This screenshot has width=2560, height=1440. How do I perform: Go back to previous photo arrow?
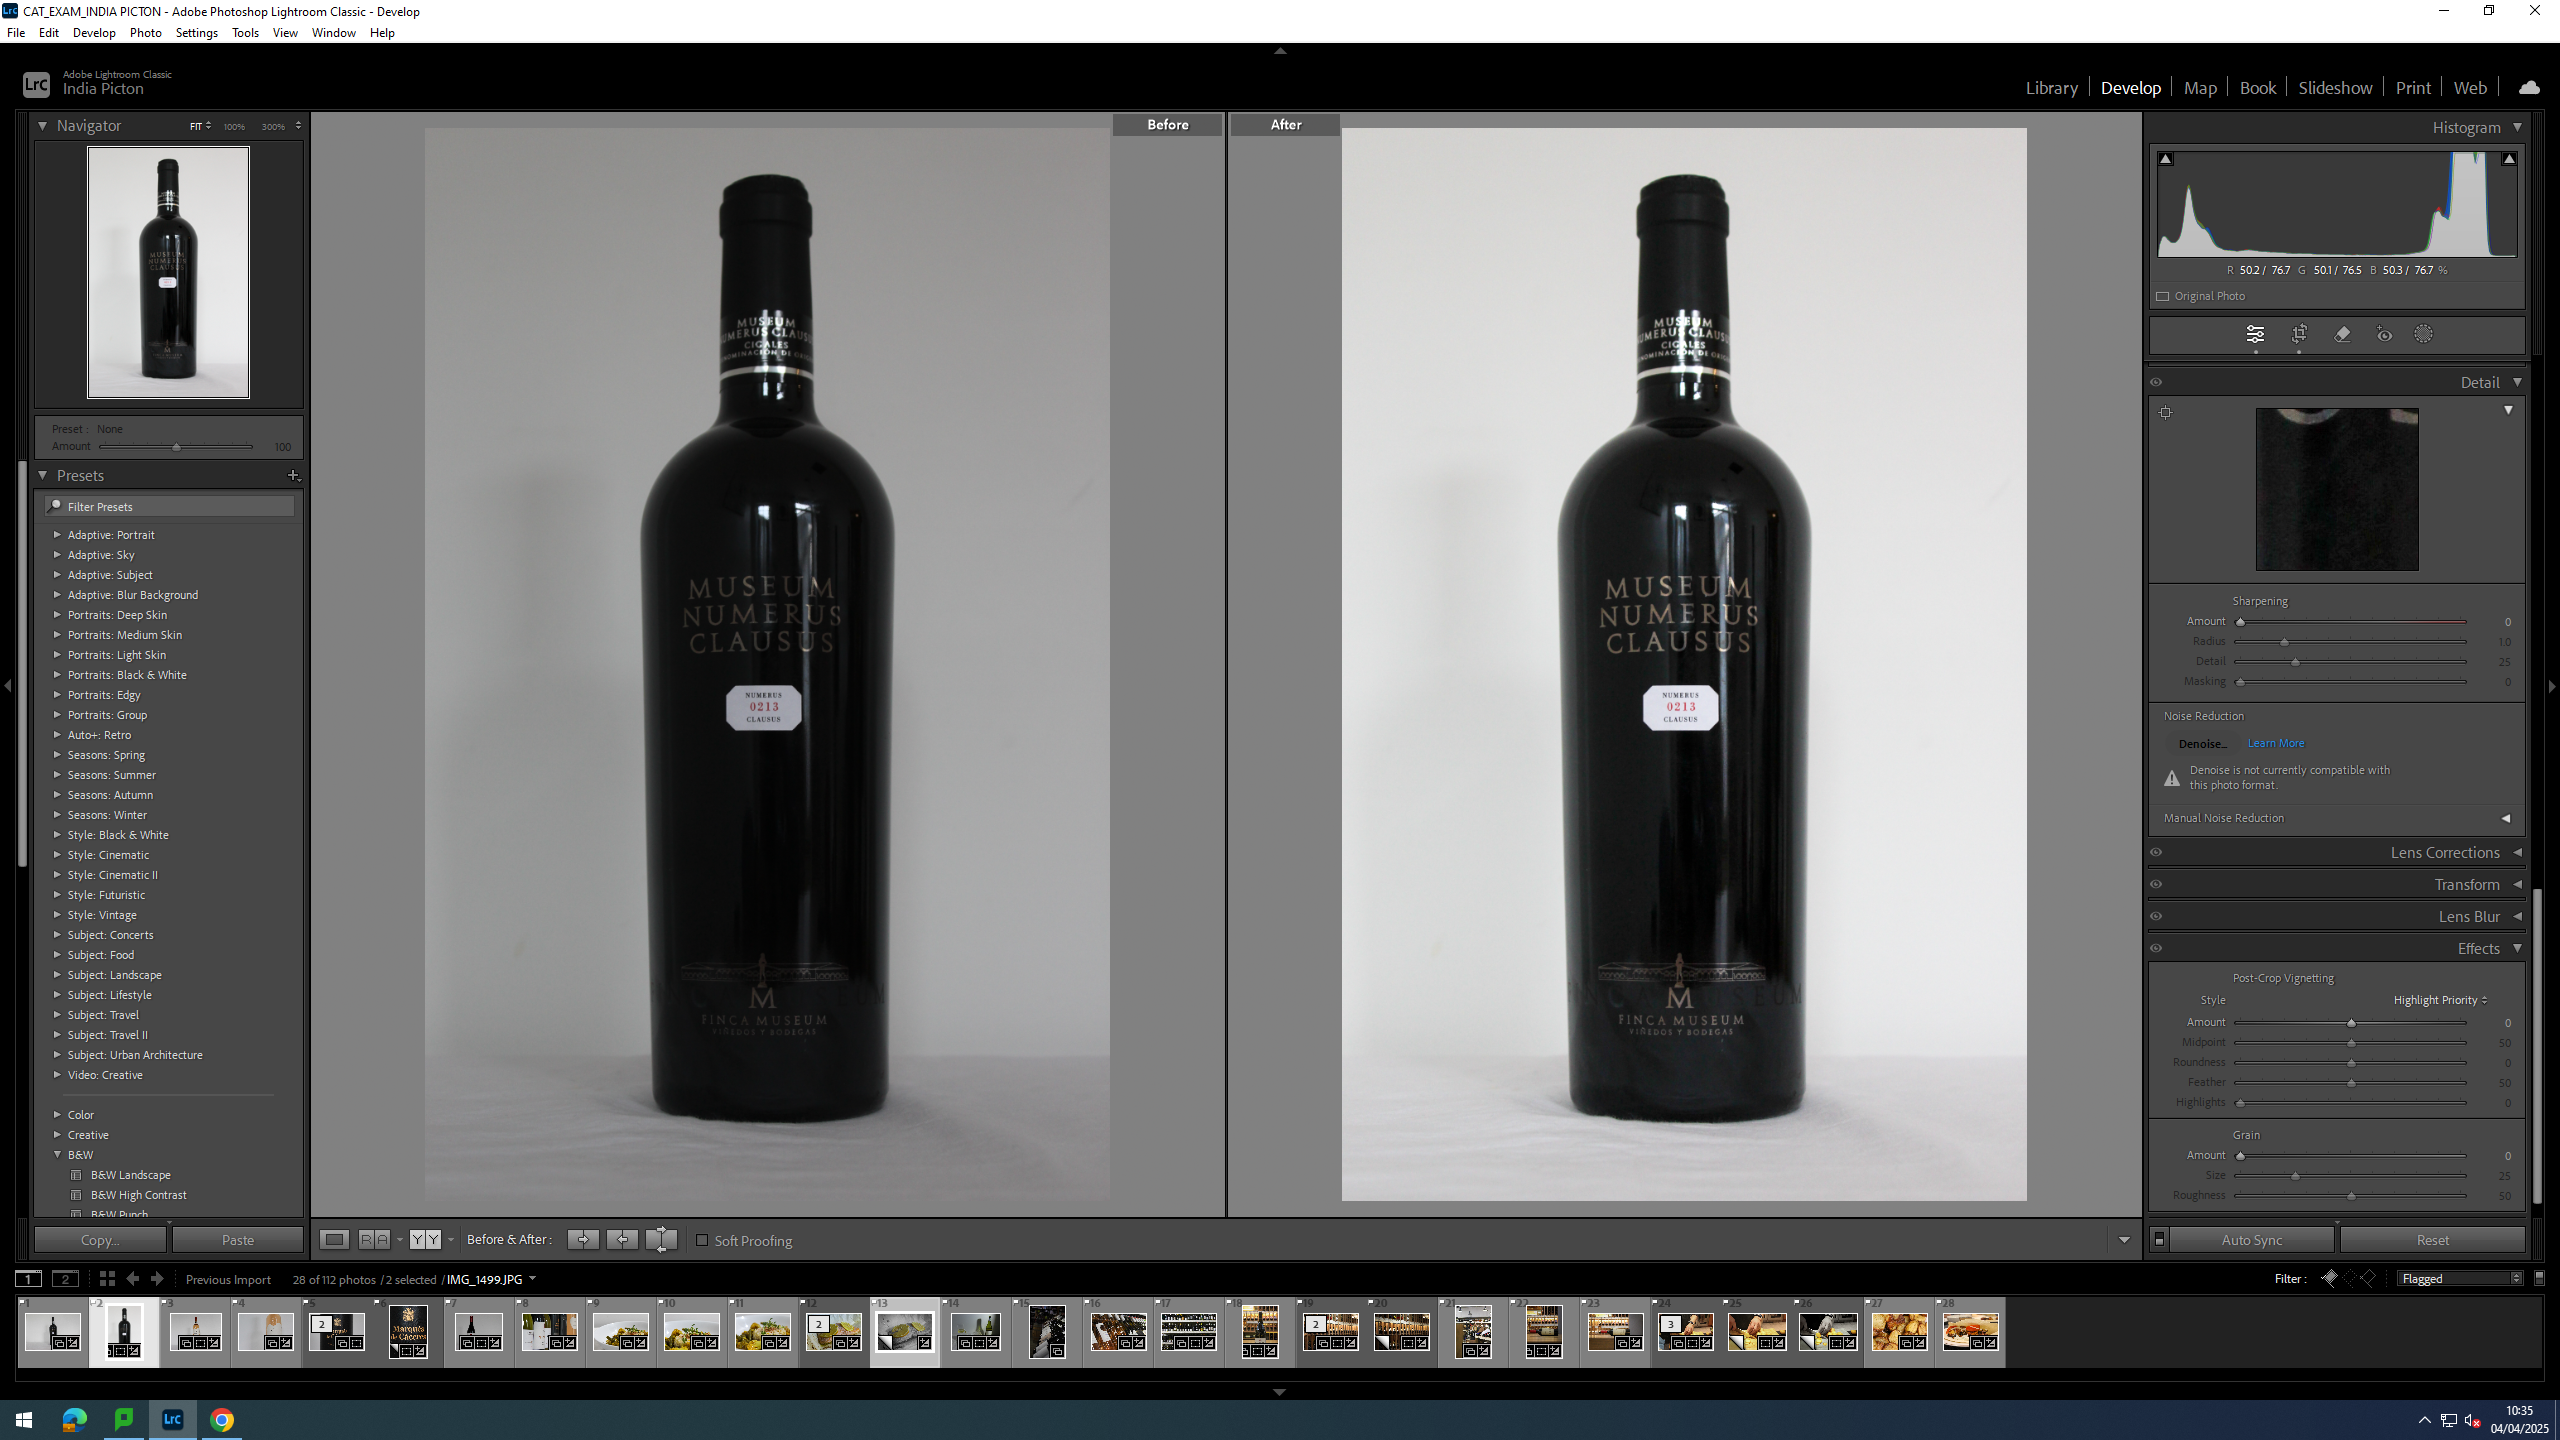tap(132, 1278)
